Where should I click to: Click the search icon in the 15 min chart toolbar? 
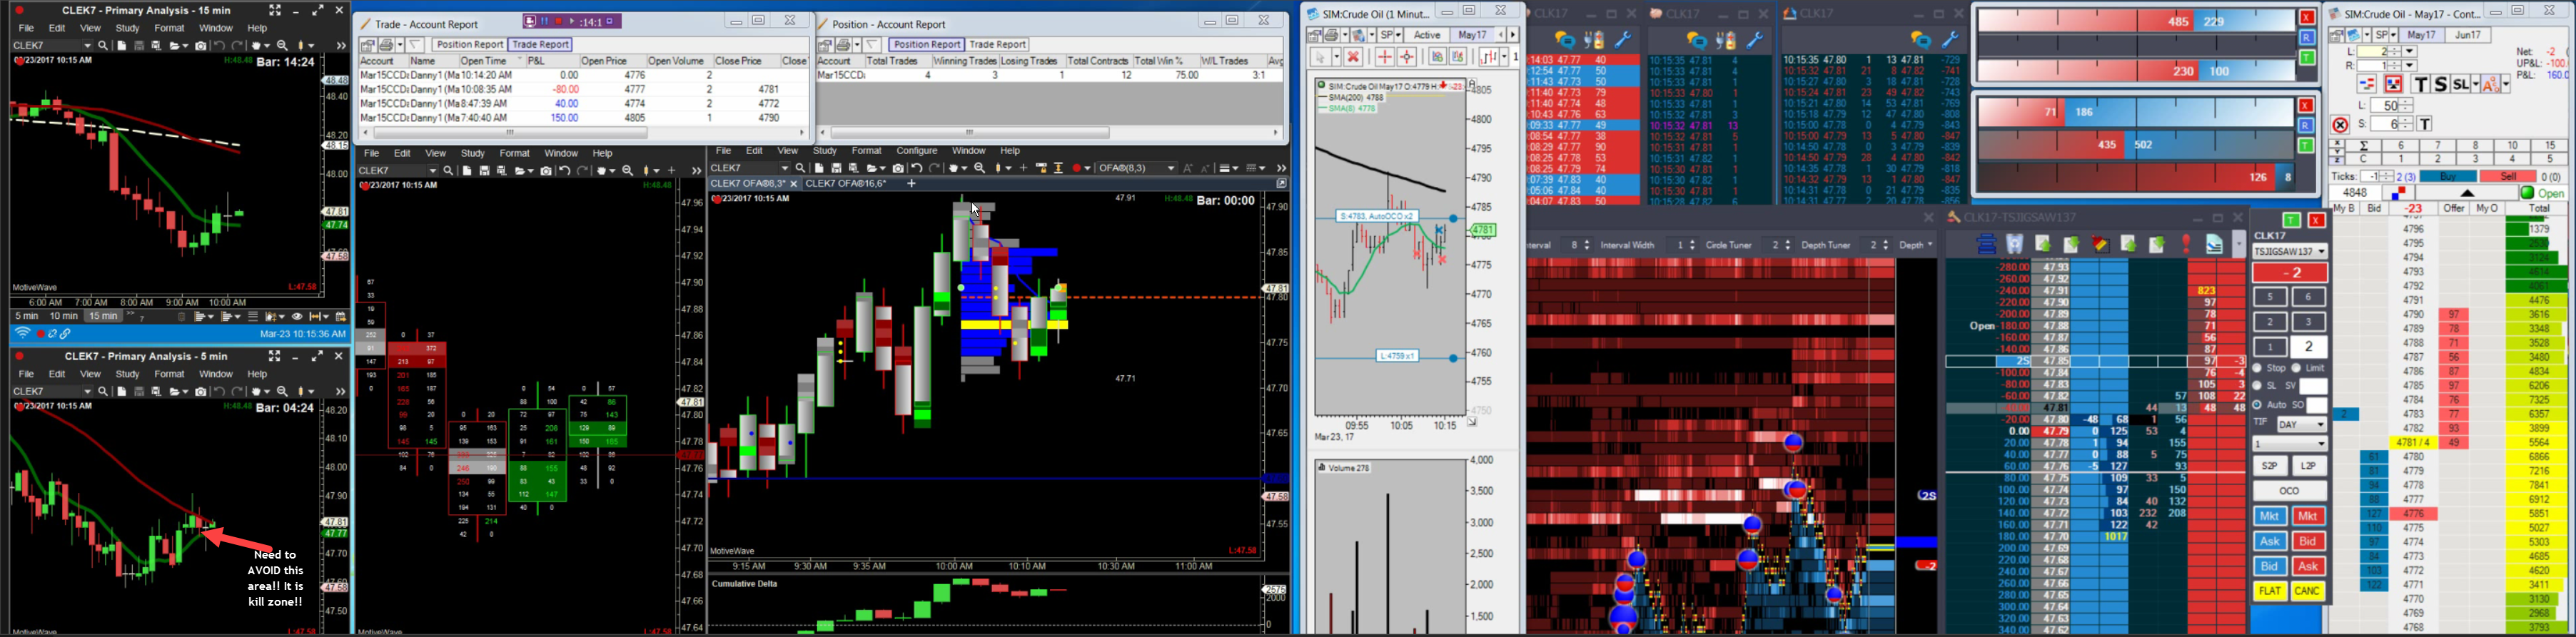pos(103,46)
